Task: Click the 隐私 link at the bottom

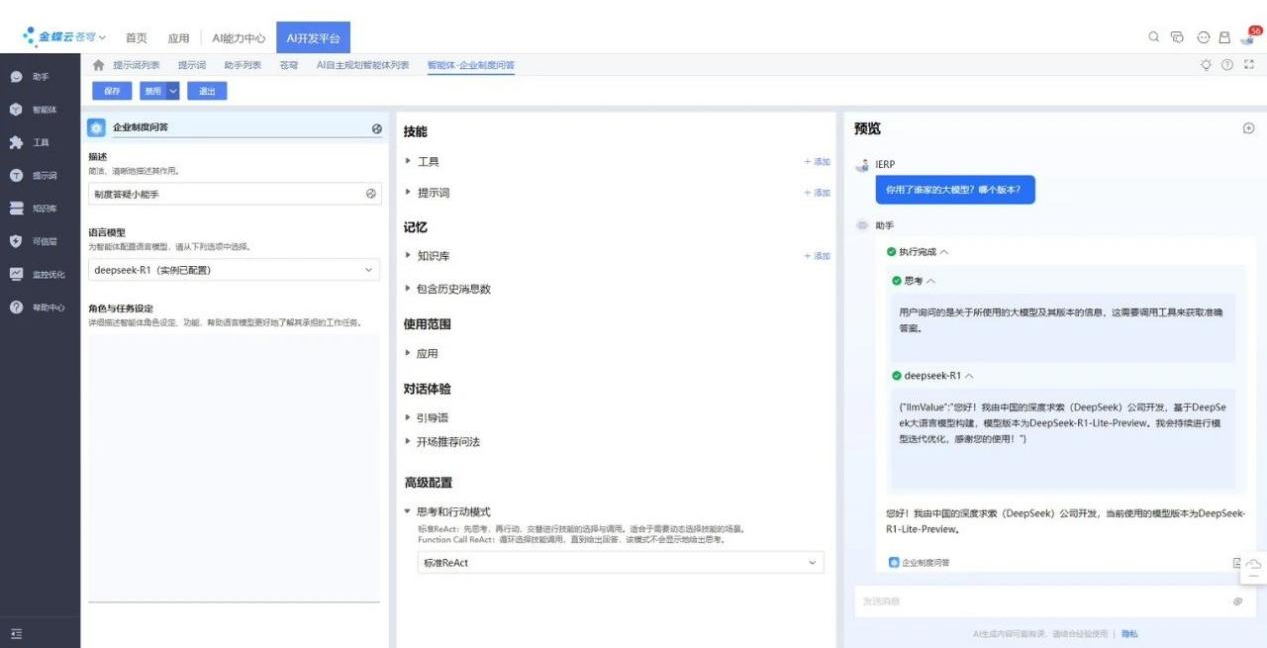Action: point(1129,634)
